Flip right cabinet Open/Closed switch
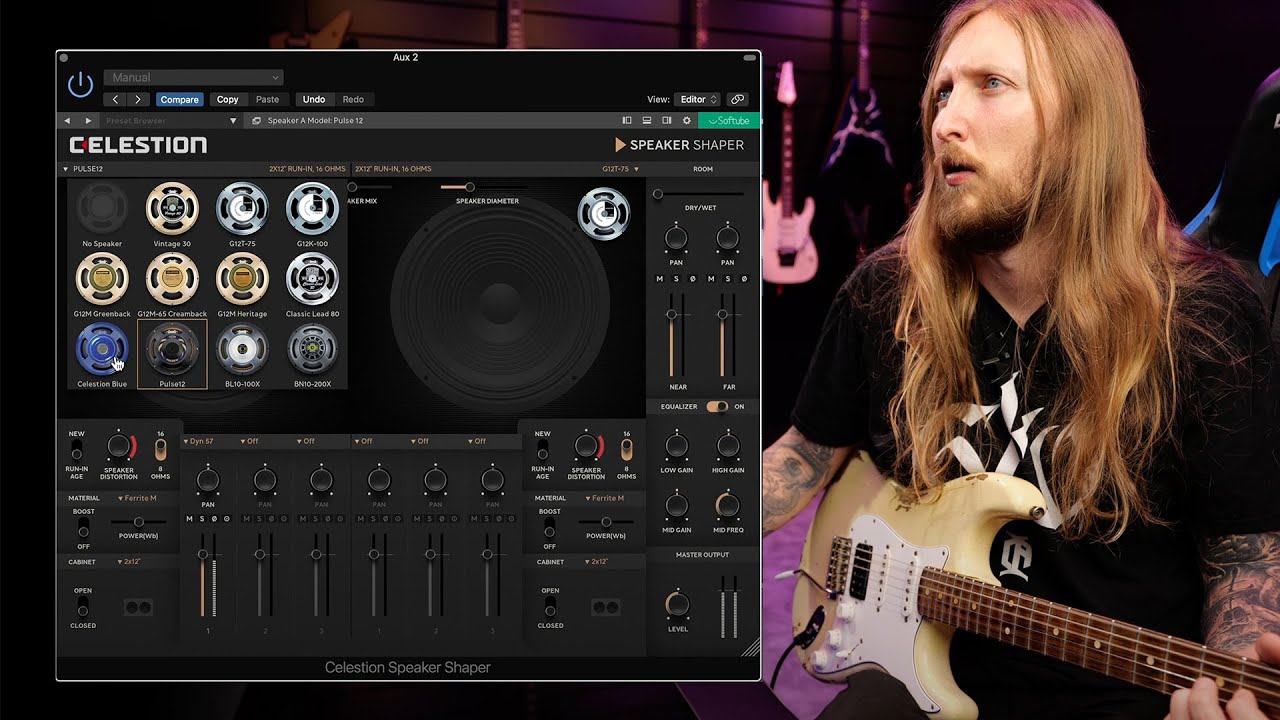The height and width of the screenshot is (720, 1280). point(549,607)
